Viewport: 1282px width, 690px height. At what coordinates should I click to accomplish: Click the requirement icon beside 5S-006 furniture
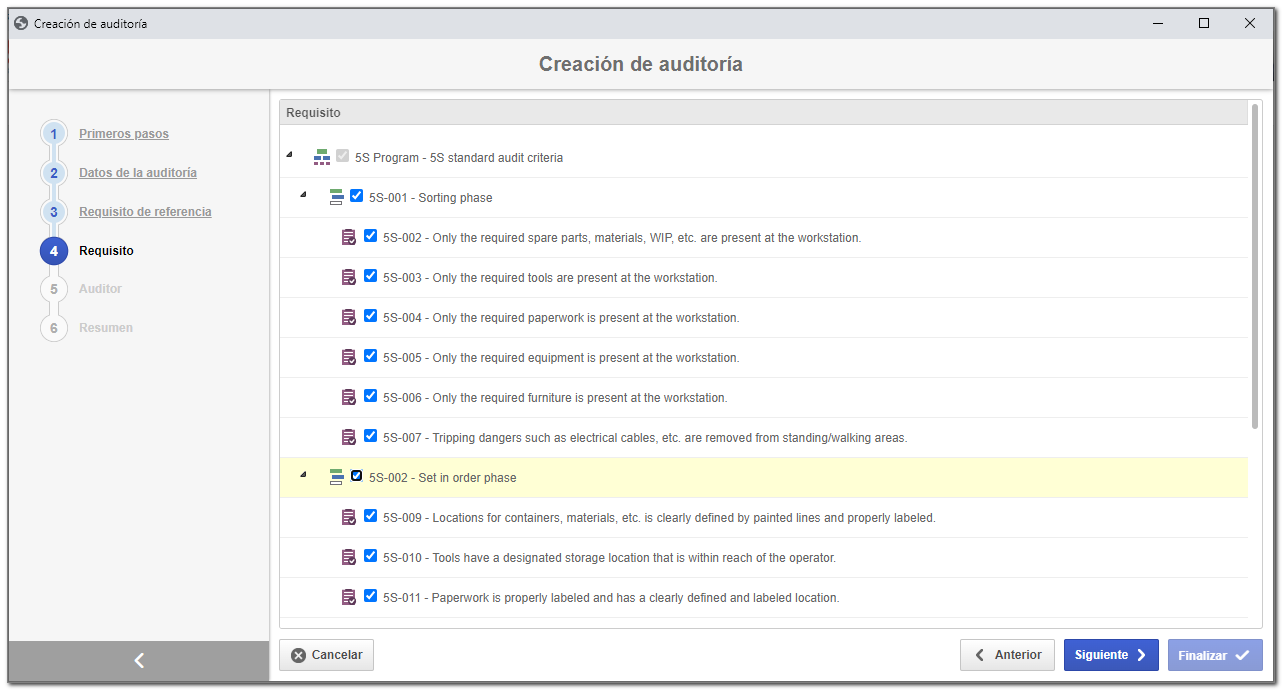pos(349,397)
